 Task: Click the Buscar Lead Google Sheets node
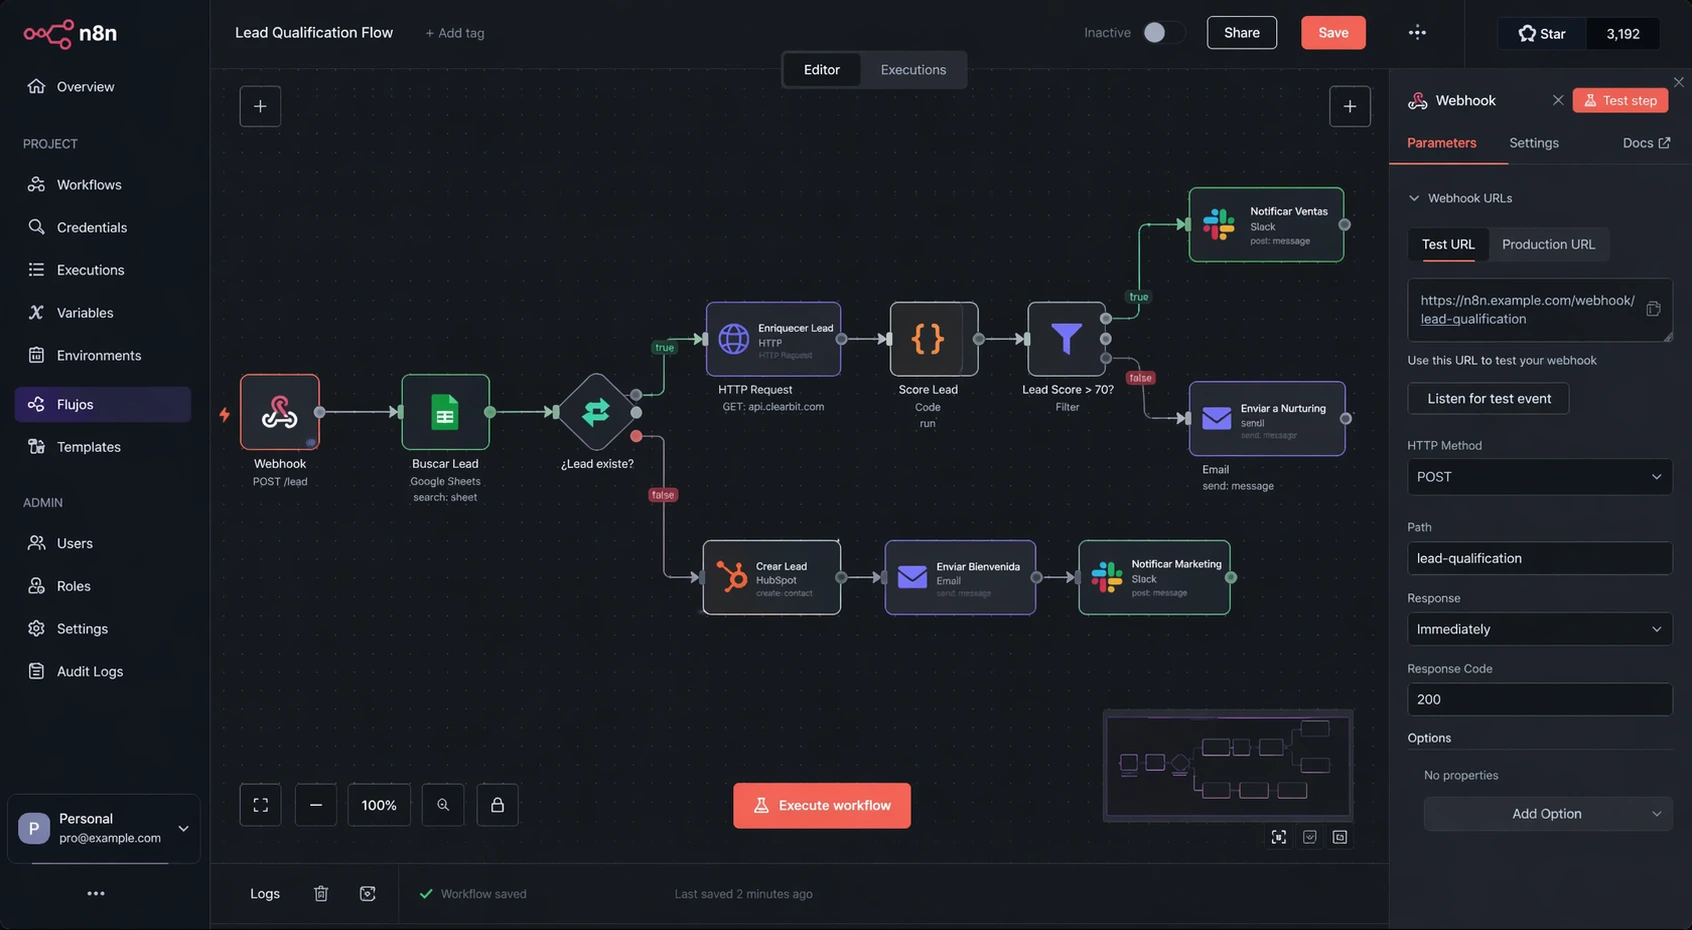point(445,412)
